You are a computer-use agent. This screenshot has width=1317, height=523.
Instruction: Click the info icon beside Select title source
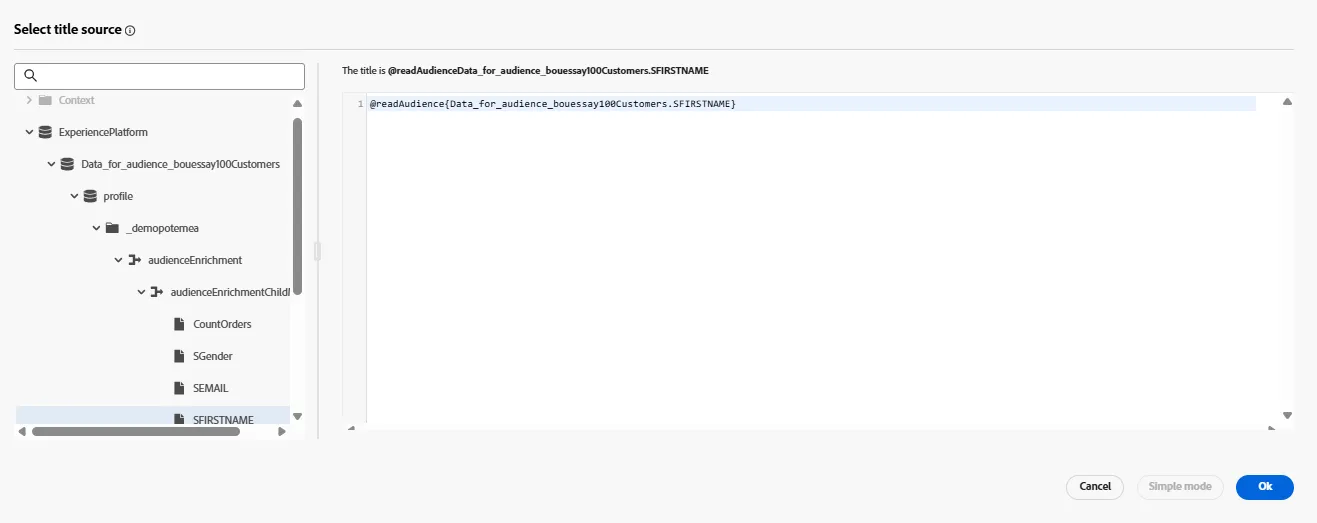click(x=130, y=31)
